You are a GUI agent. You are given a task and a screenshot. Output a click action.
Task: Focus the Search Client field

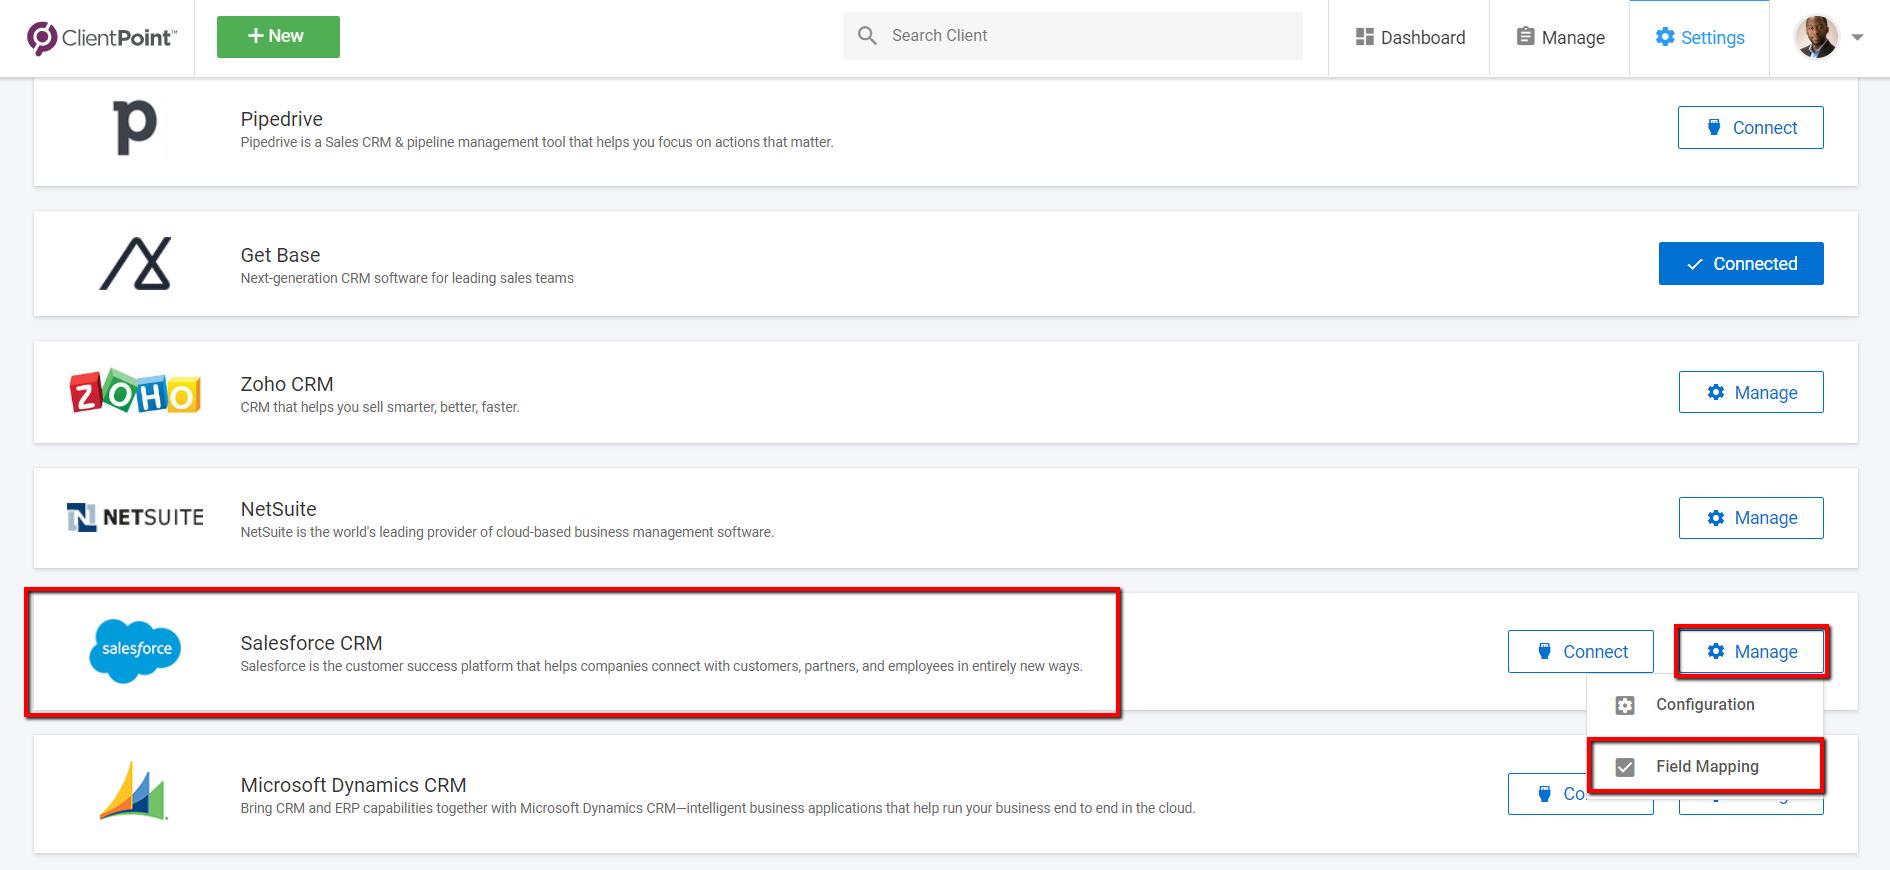1072,36
